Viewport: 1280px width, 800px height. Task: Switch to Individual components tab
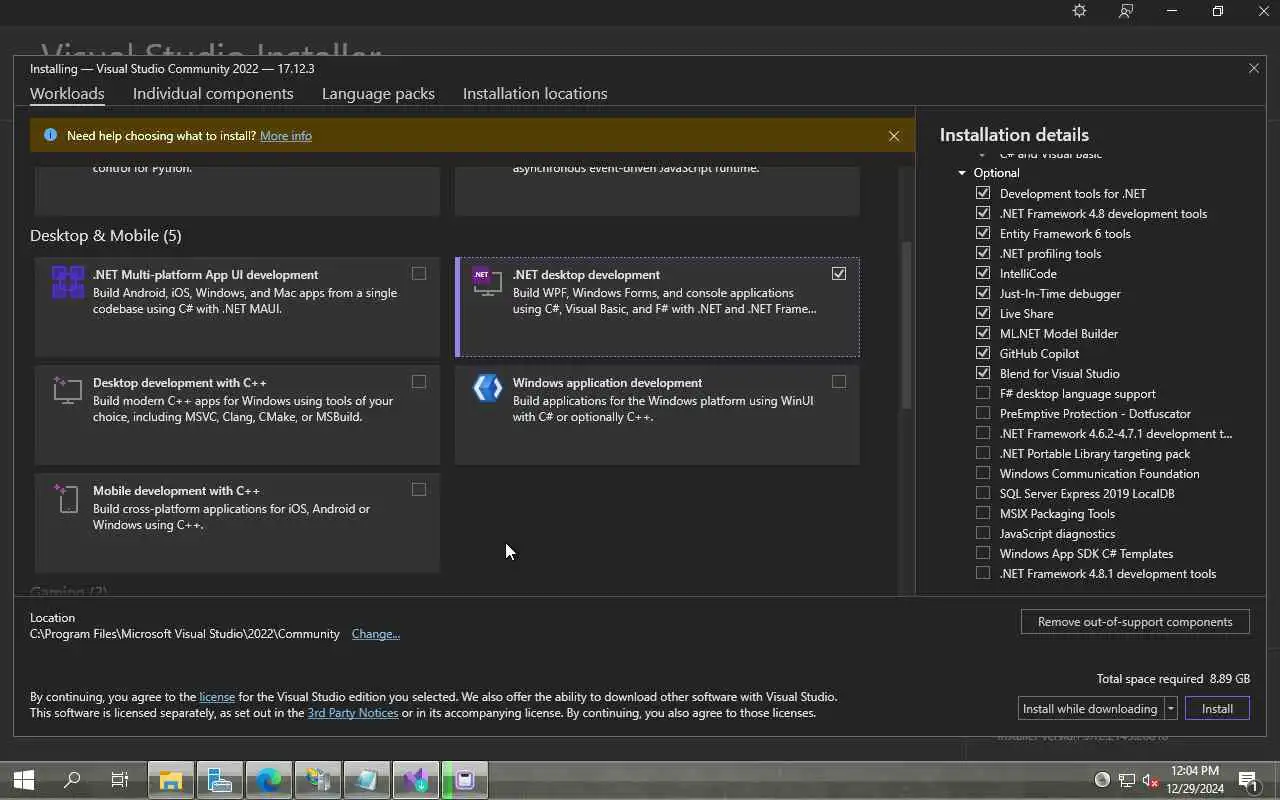(x=213, y=94)
